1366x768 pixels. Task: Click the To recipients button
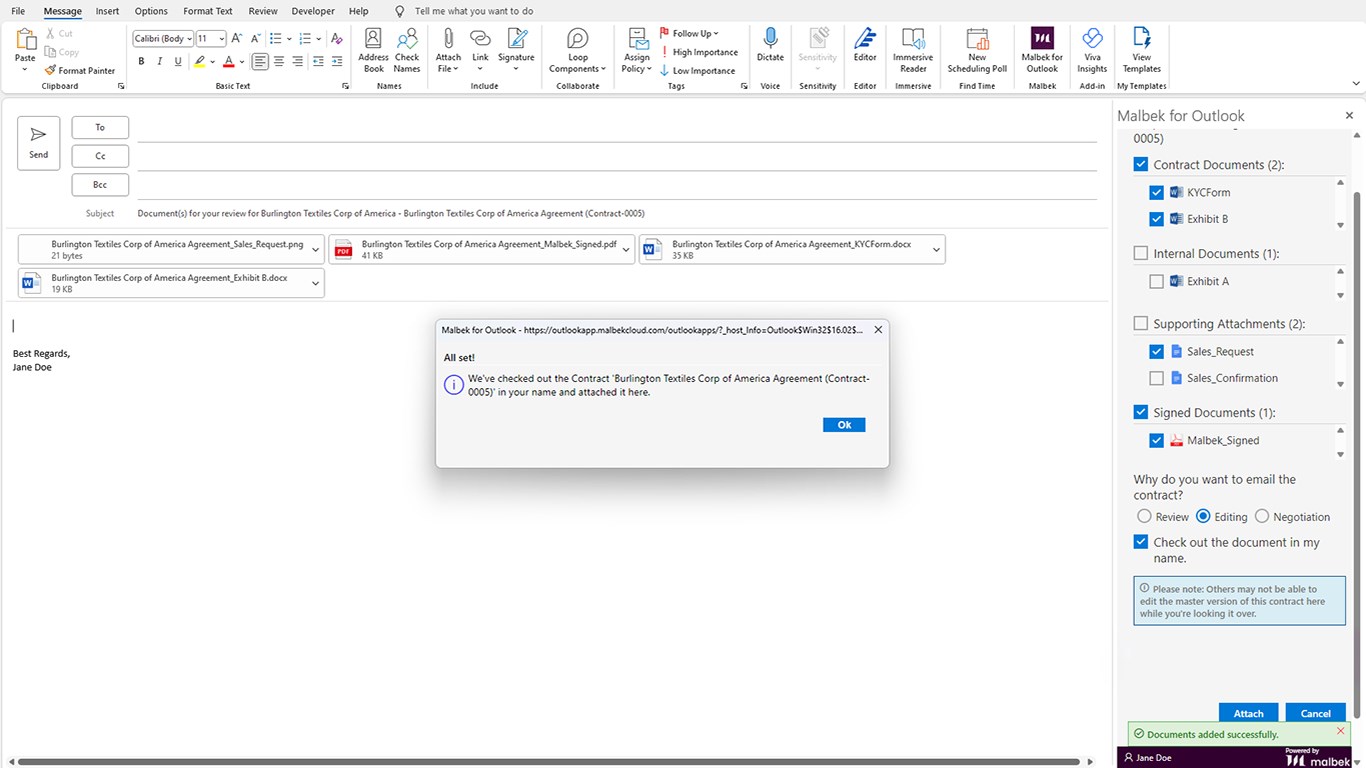[100, 127]
